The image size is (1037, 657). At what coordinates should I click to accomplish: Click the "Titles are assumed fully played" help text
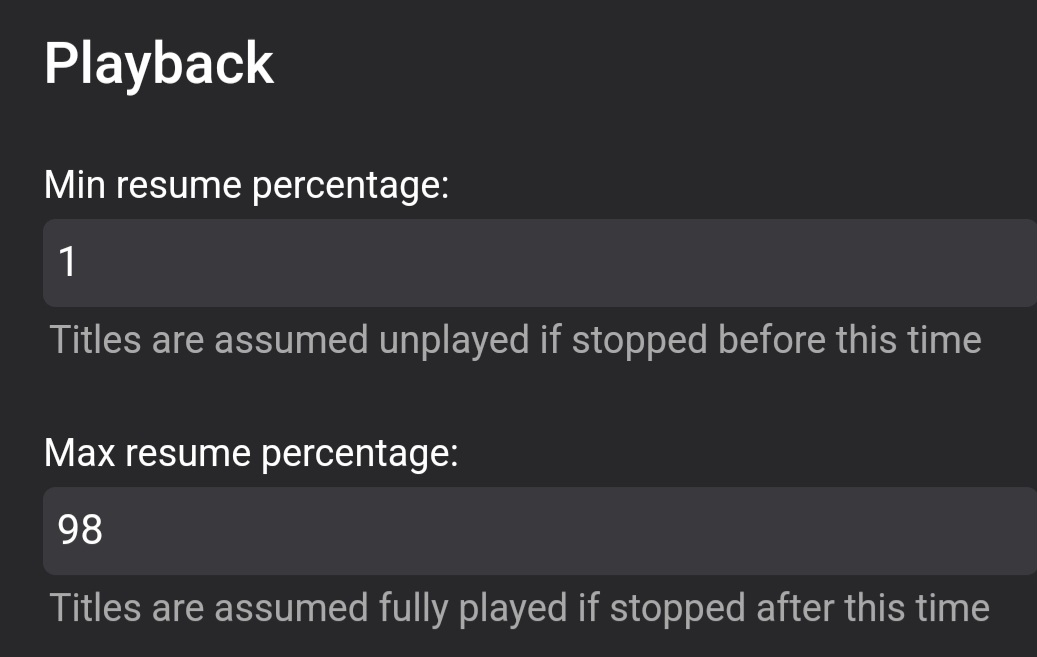coord(519,608)
